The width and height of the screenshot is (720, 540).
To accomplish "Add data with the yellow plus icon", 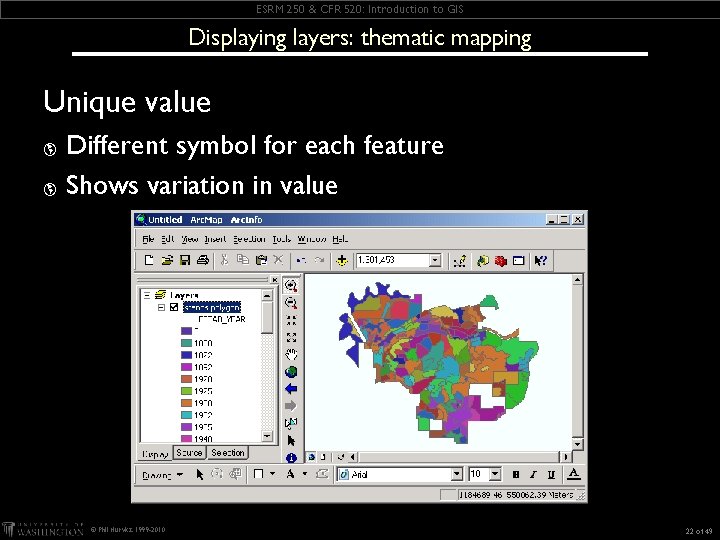I will tap(342, 261).
